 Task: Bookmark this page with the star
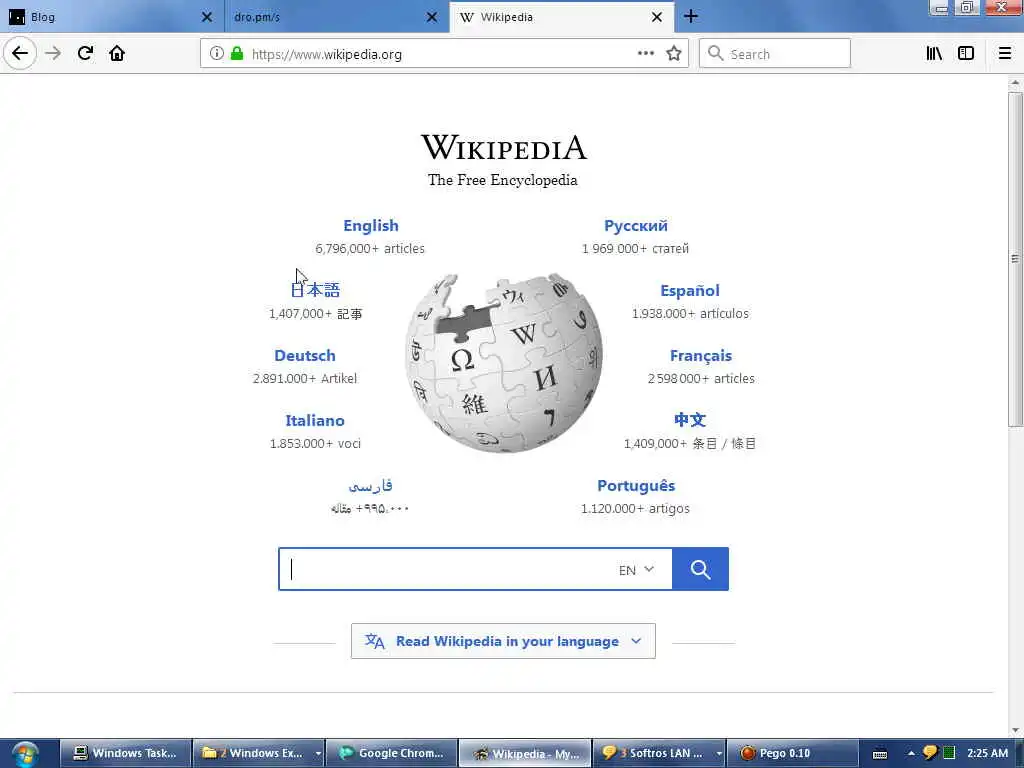(674, 54)
